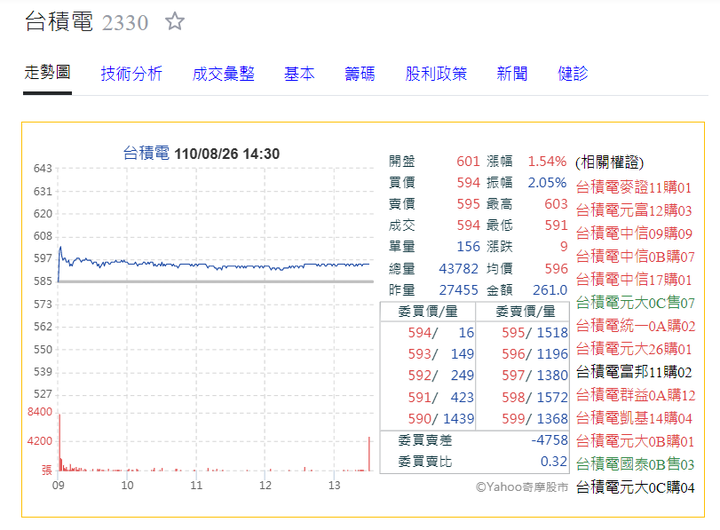Image resolution: width=720 pixels, height=530 pixels.
Task: Open the 新聞 tab
Action: tap(512, 73)
